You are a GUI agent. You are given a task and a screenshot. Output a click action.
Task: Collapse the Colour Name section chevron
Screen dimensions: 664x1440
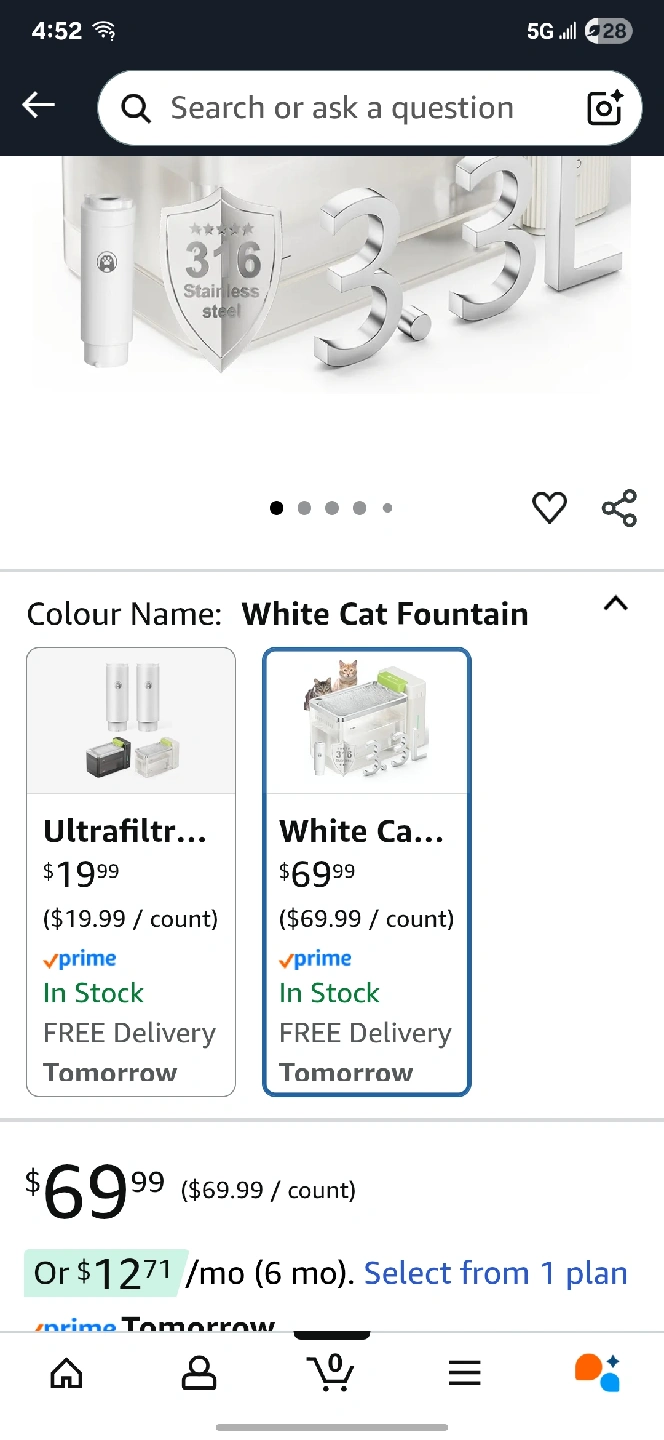click(x=616, y=604)
